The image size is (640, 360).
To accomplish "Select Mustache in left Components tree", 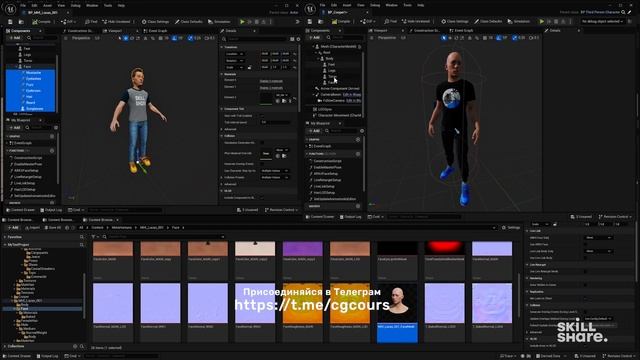I will coord(33,73).
